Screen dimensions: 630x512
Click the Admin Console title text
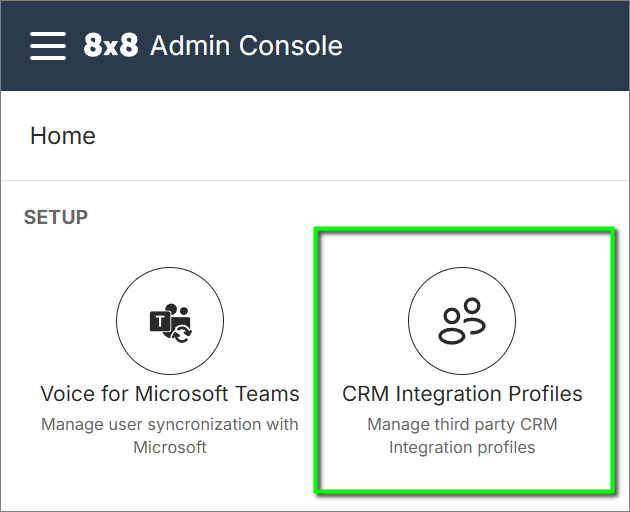(246, 45)
